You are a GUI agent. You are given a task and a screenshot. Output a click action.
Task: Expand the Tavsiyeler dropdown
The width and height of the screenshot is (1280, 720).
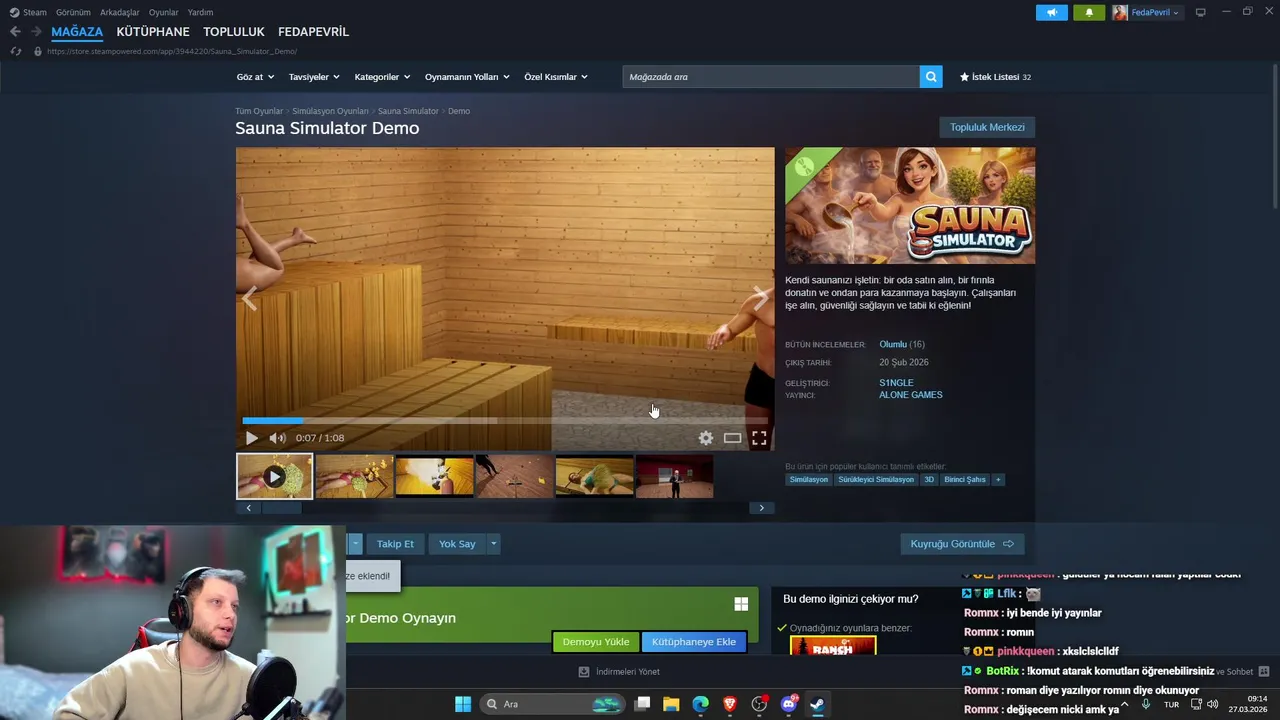314,77
